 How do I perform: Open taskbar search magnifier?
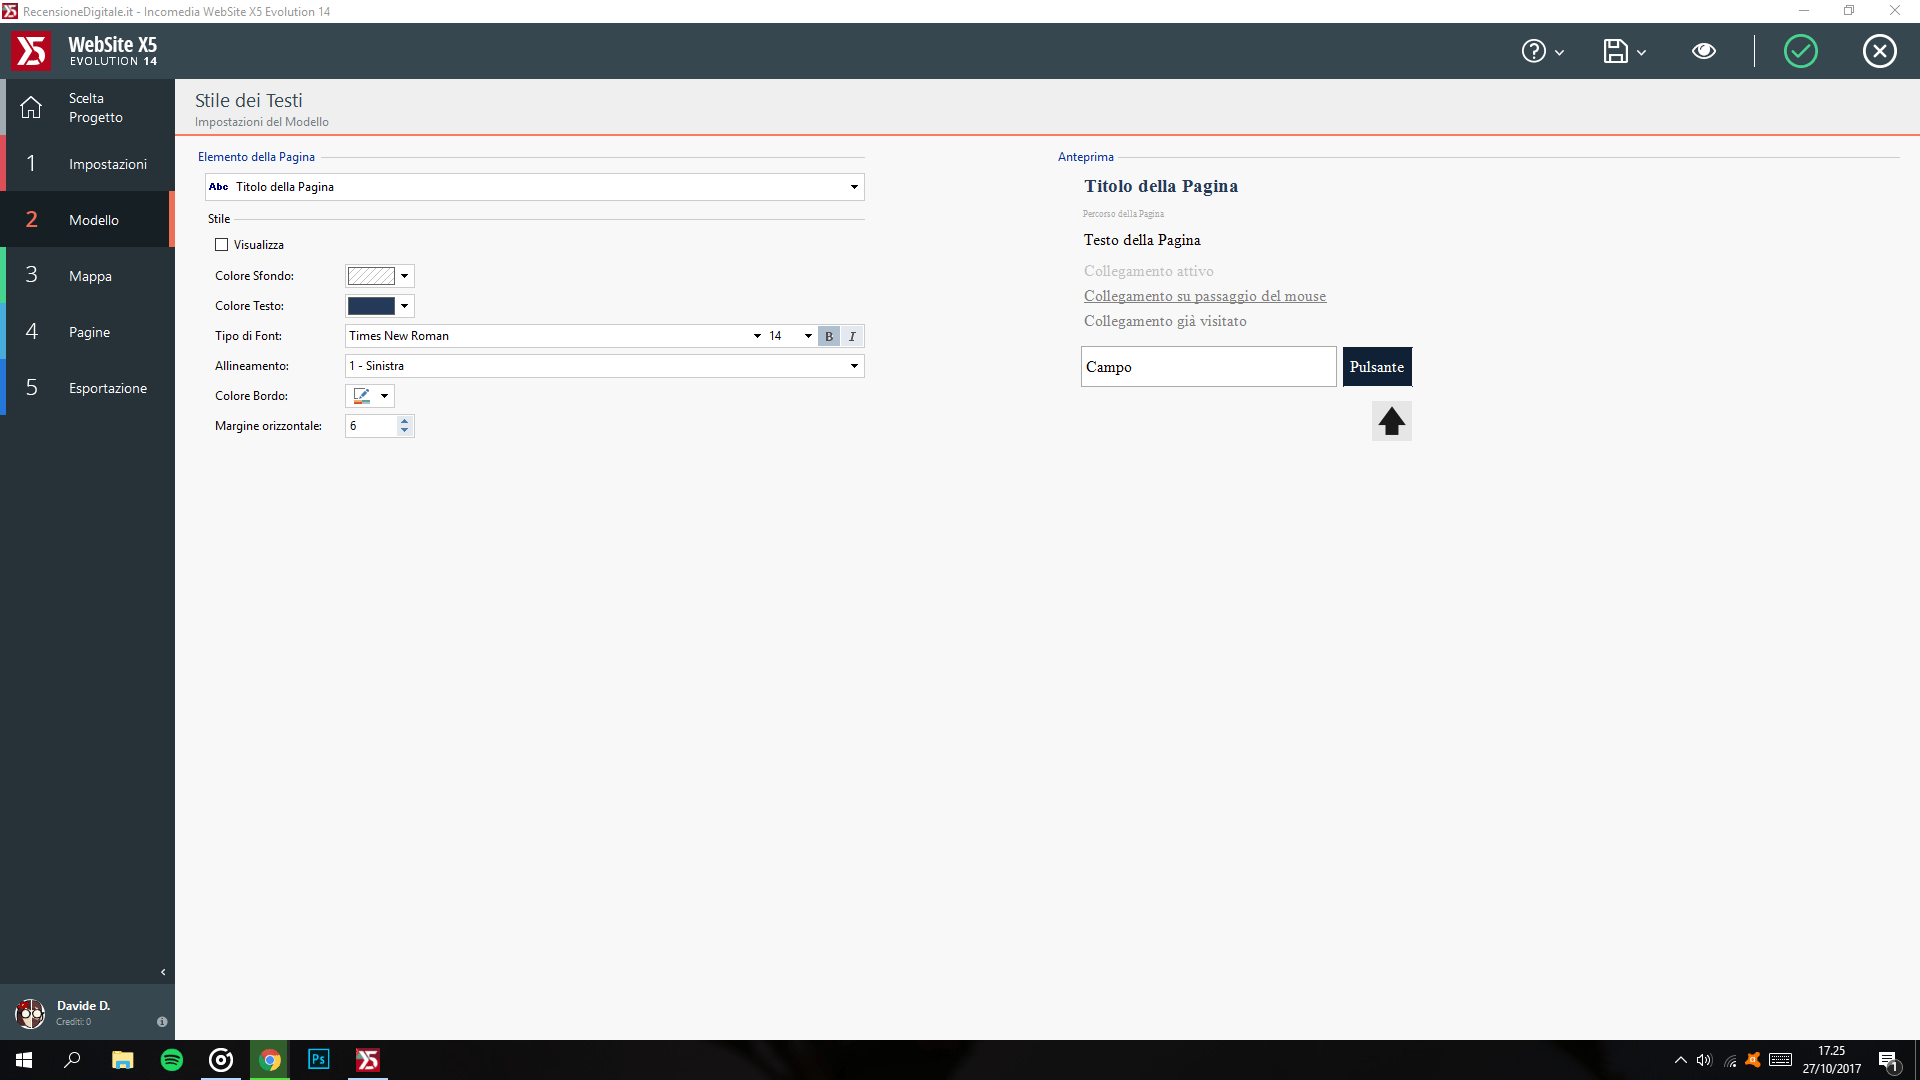(x=72, y=1060)
